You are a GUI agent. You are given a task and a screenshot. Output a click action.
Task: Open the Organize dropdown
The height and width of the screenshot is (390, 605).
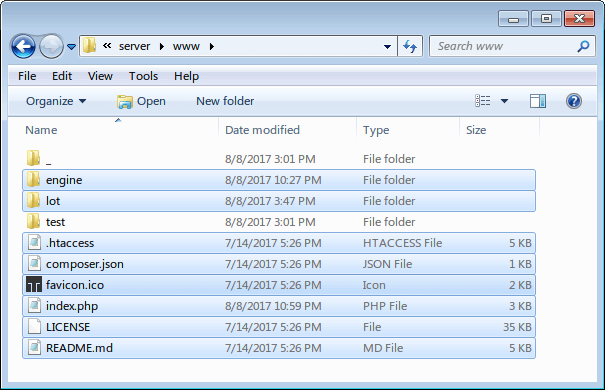[56, 101]
